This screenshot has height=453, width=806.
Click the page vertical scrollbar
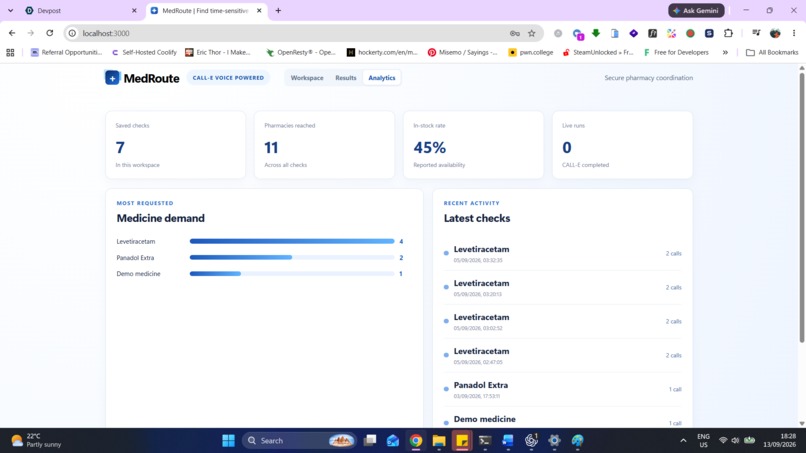pos(801,208)
